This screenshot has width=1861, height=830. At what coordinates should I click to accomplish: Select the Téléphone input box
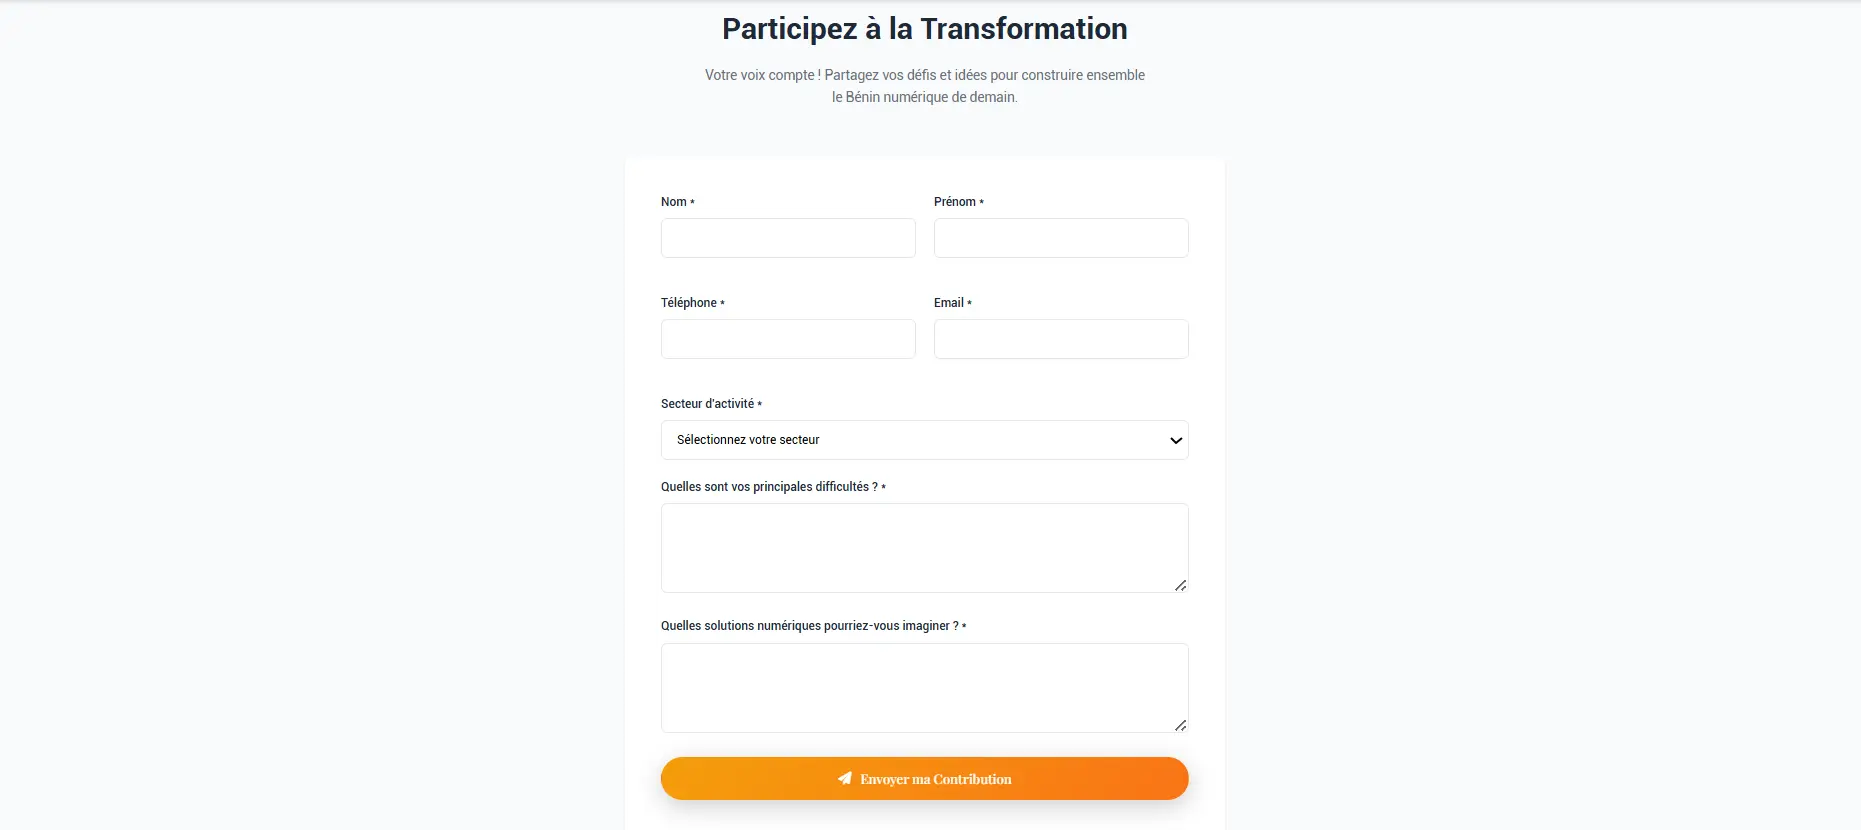(x=788, y=339)
